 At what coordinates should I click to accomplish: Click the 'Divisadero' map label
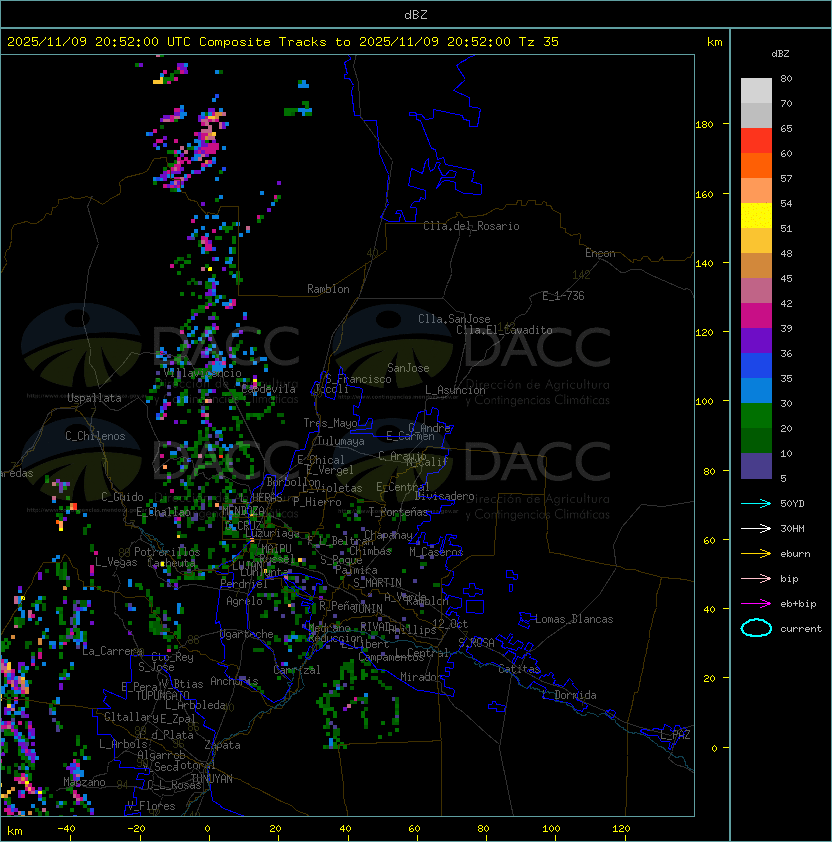(444, 496)
